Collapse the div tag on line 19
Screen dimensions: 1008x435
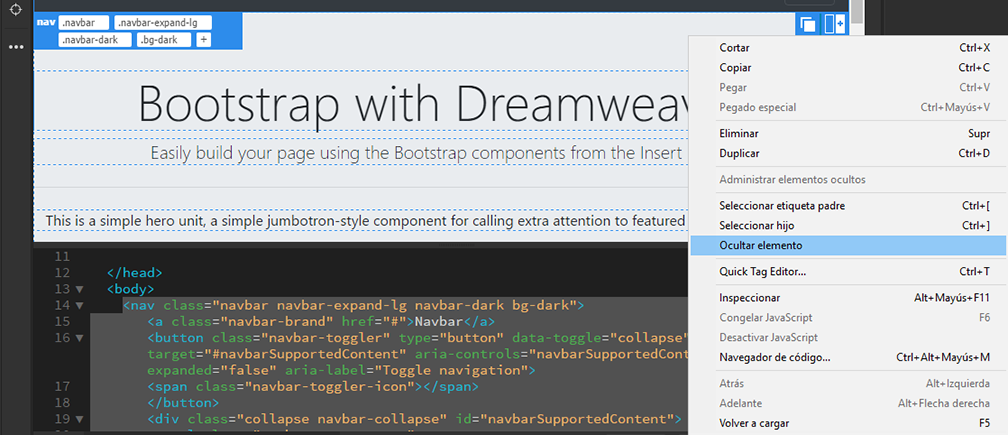click(x=78, y=418)
